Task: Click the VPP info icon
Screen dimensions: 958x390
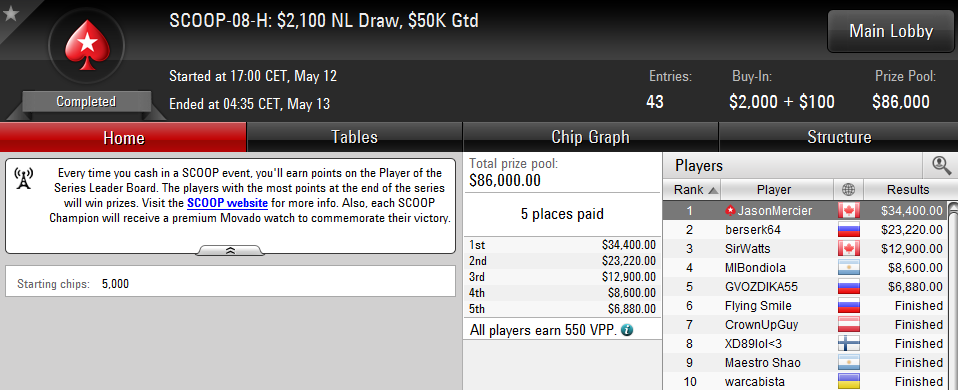Action: coord(626,330)
